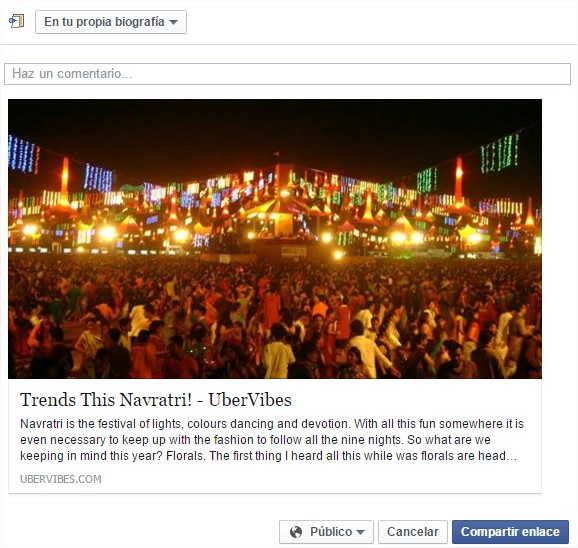Focus the 'Haz un comentario...' field

(x=287, y=74)
